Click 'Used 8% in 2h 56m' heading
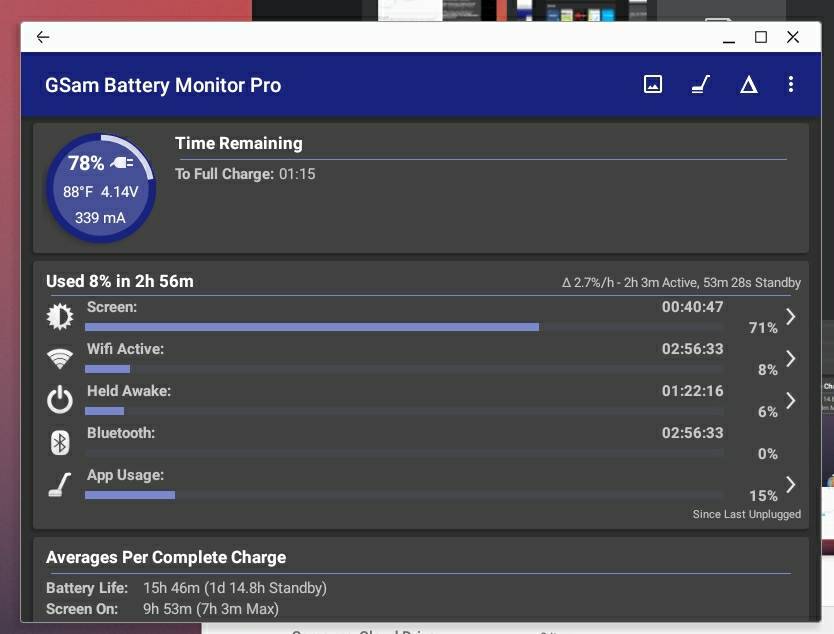The height and width of the screenshot is (634, 834). coord(120,281)
